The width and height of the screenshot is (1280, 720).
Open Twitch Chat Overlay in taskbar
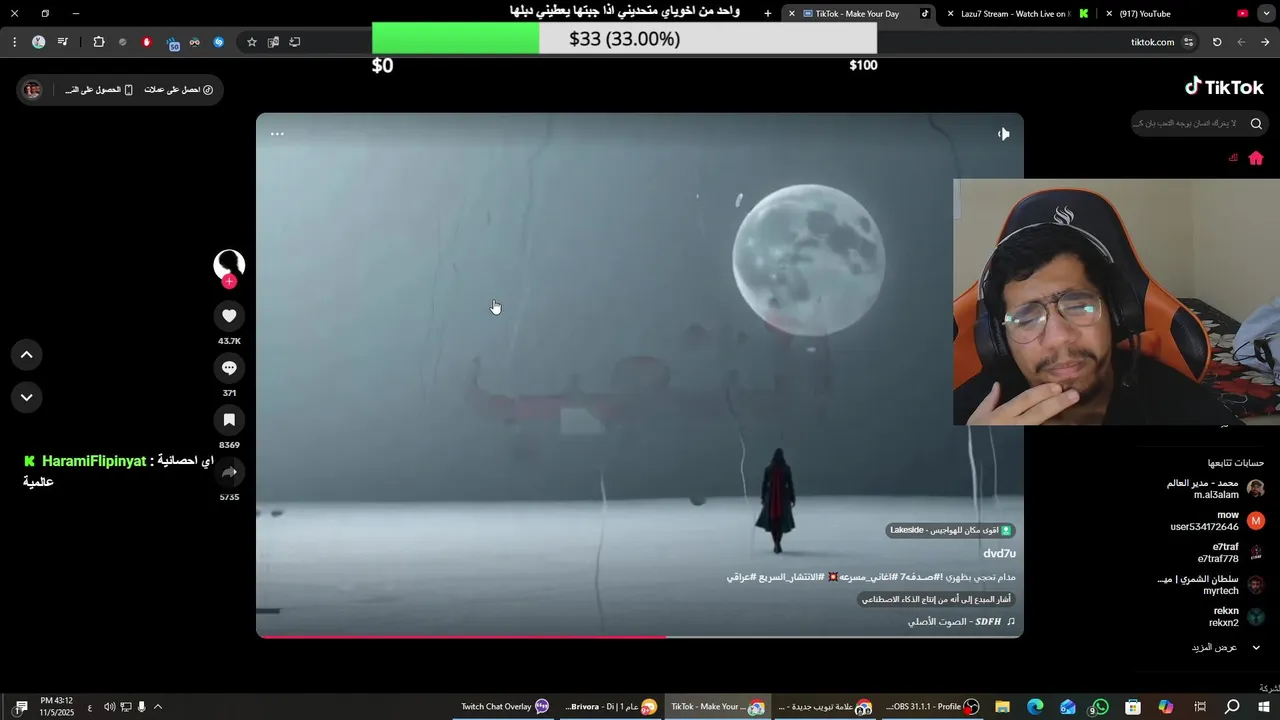[505, 707]
